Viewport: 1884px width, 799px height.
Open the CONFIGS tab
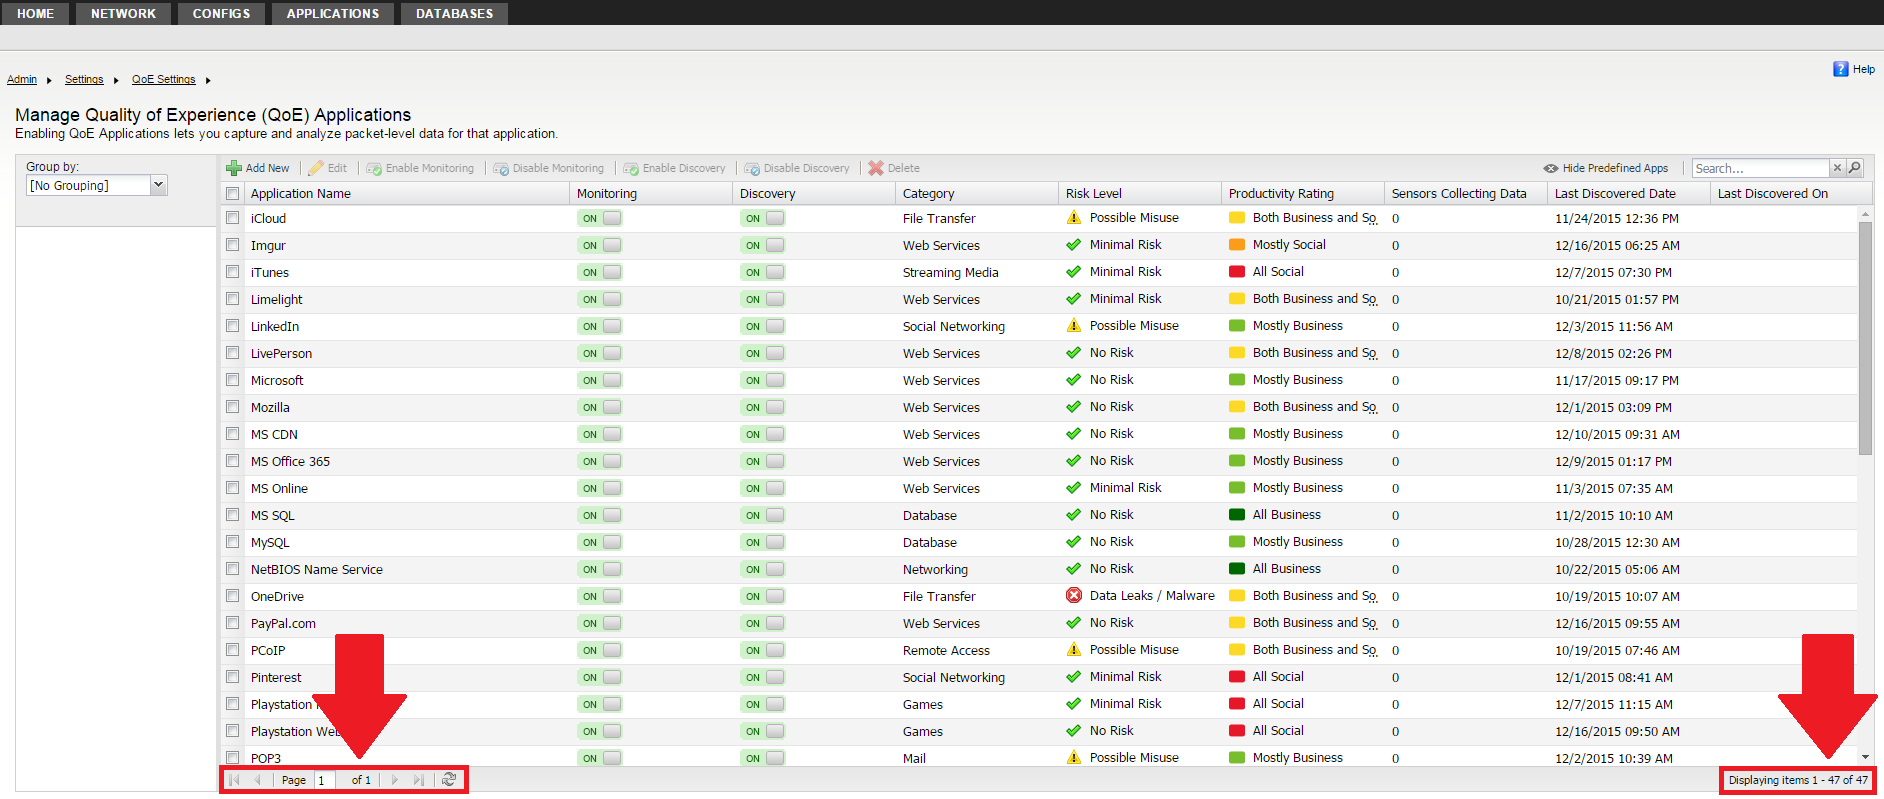tap(222, 13)
